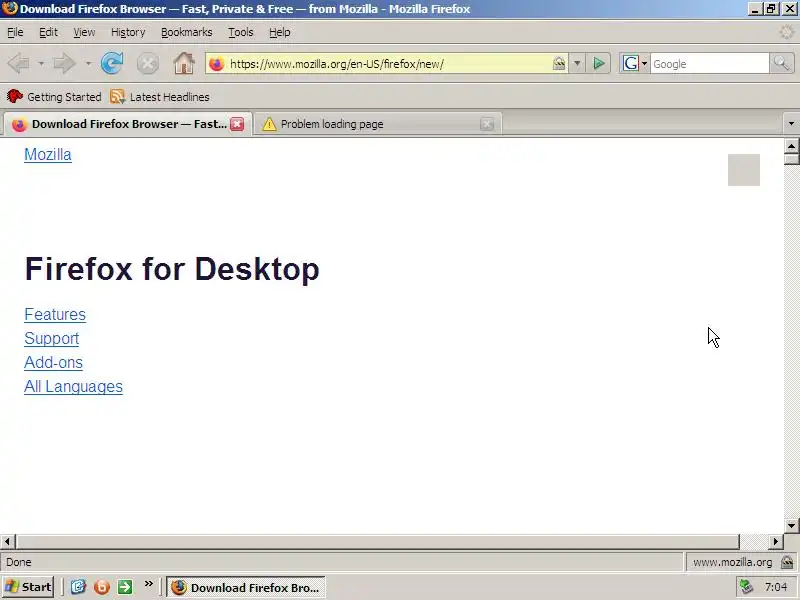Open the forward history dropdown arrow
Screen dimensions: 800x600
point(88,64)
